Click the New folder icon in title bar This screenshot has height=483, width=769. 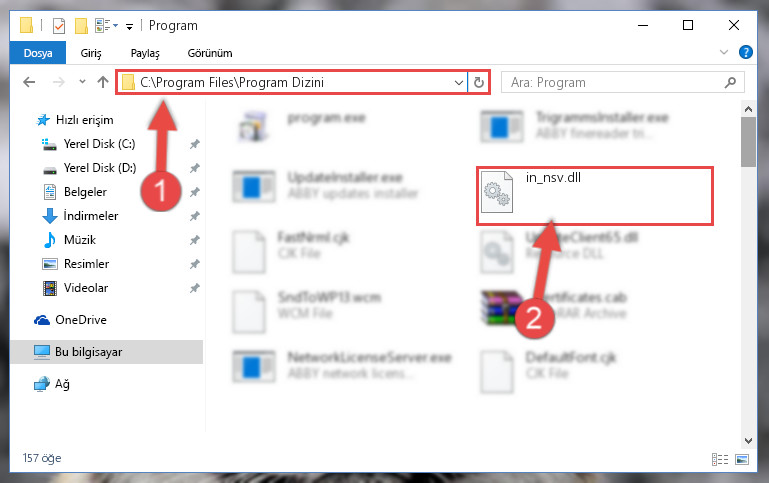click(81, 25)
